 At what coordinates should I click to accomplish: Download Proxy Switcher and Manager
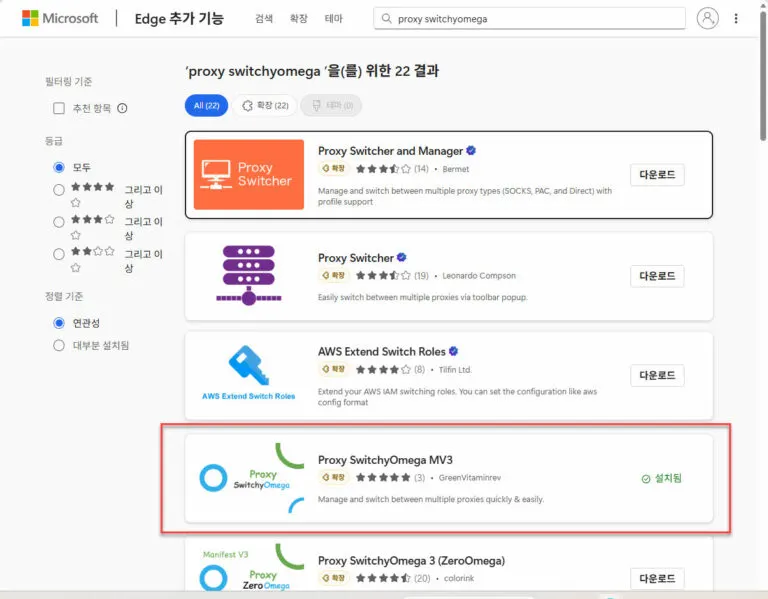point(657,174)
